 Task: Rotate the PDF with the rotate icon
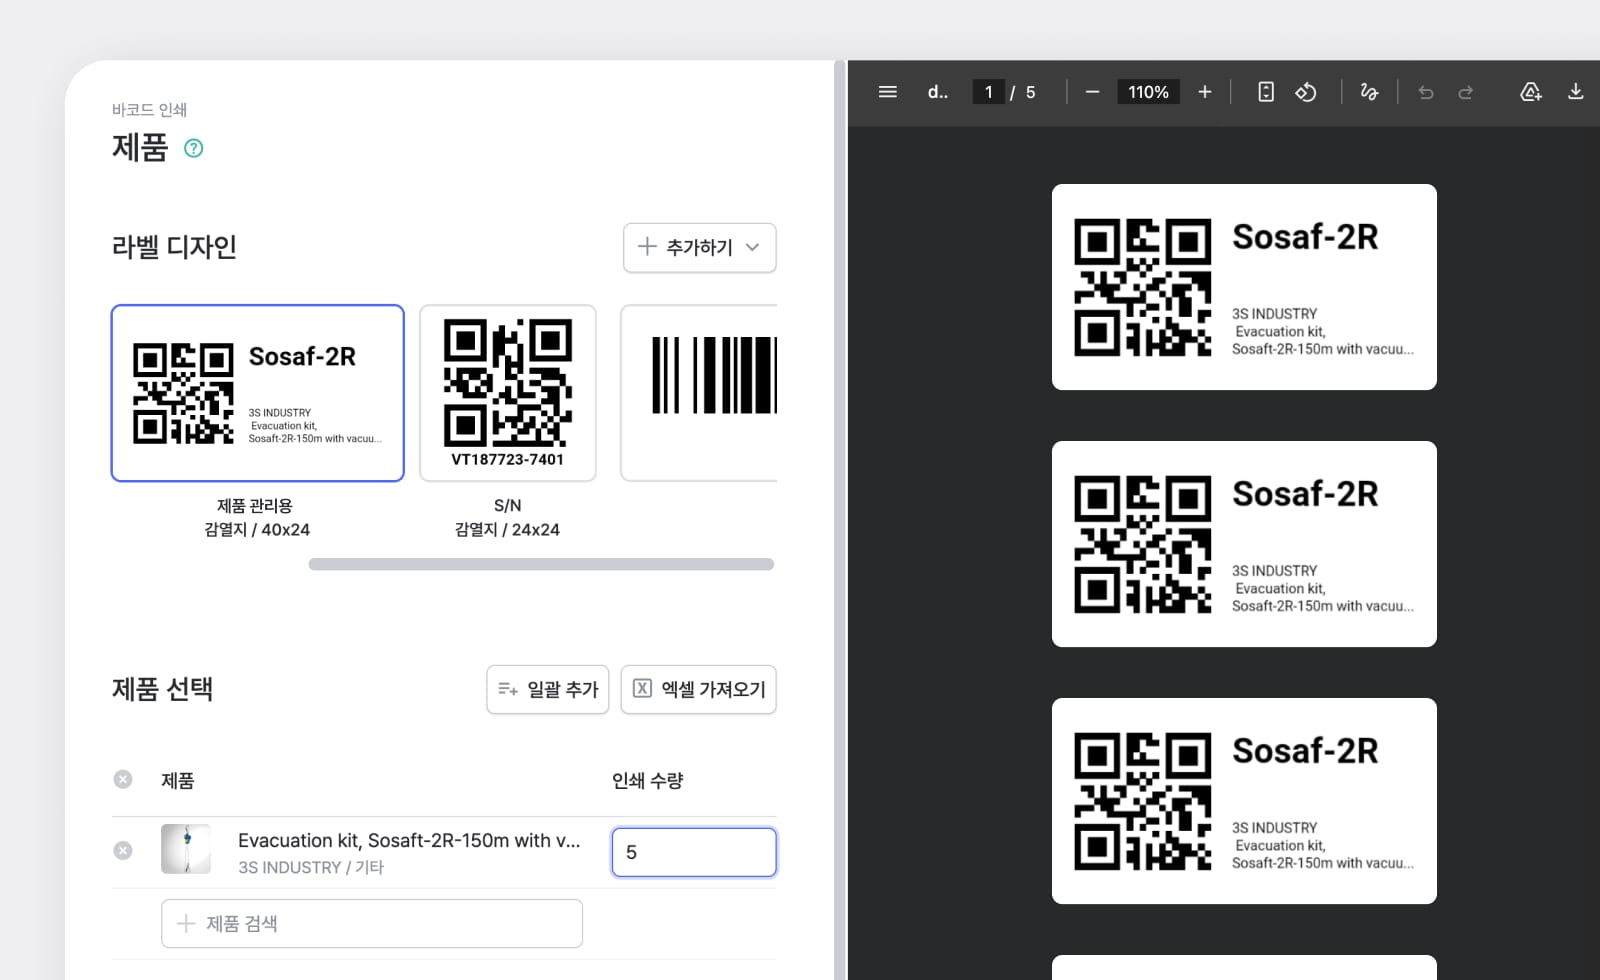point(1306,92)
